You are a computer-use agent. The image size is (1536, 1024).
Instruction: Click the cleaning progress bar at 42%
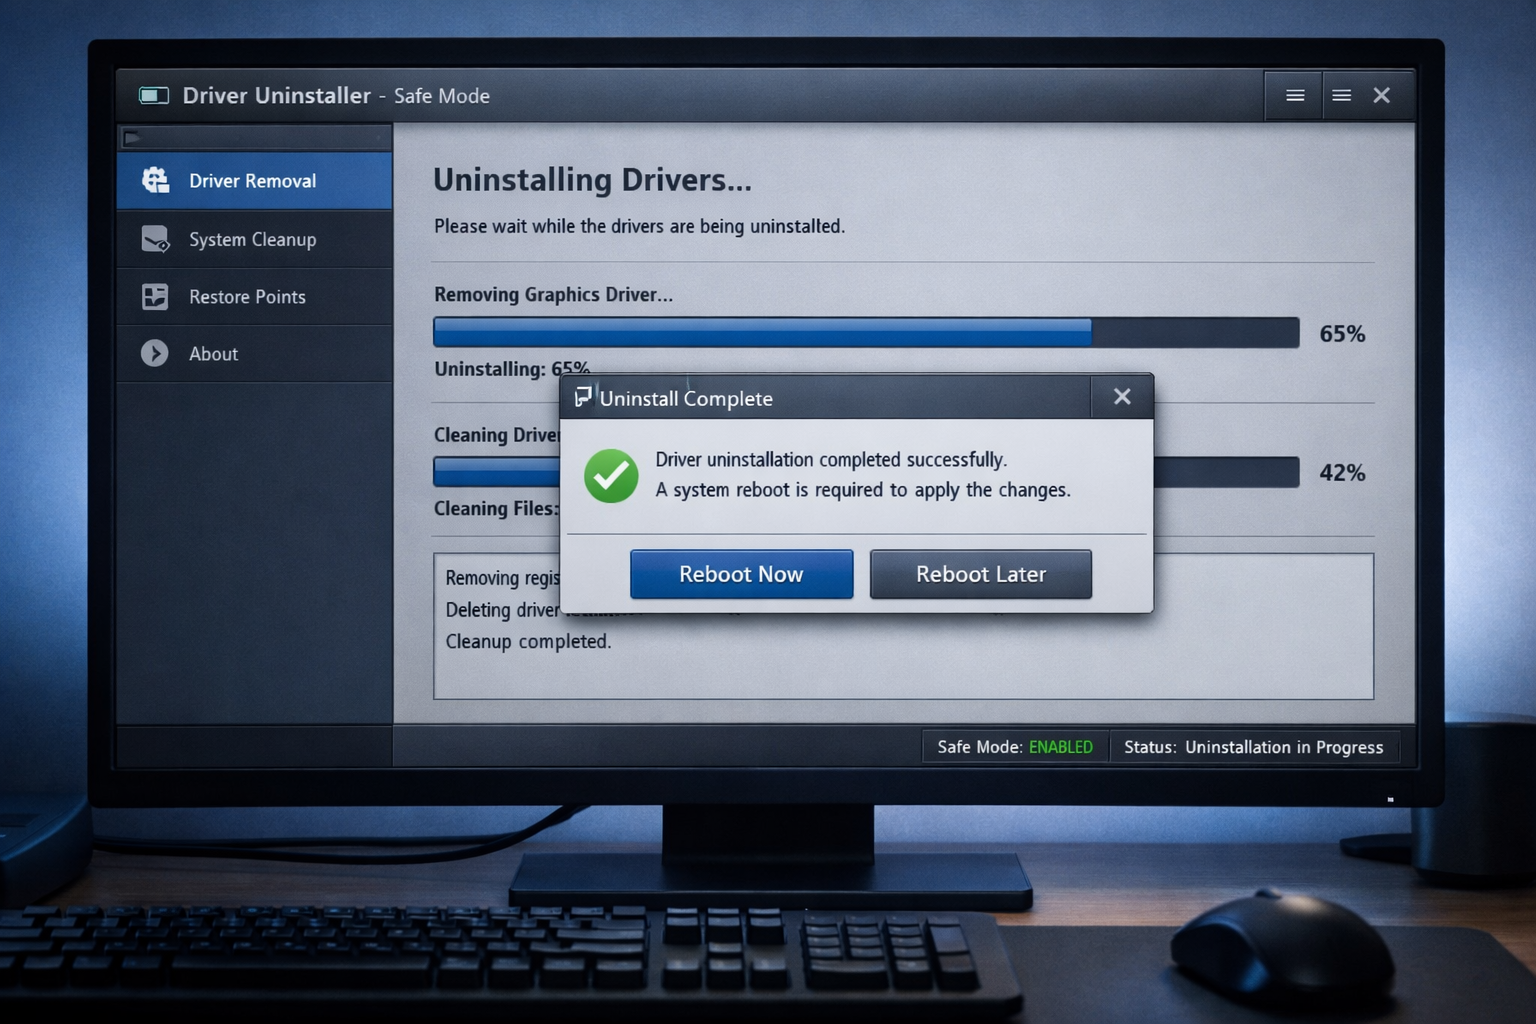tap(866, 472)
